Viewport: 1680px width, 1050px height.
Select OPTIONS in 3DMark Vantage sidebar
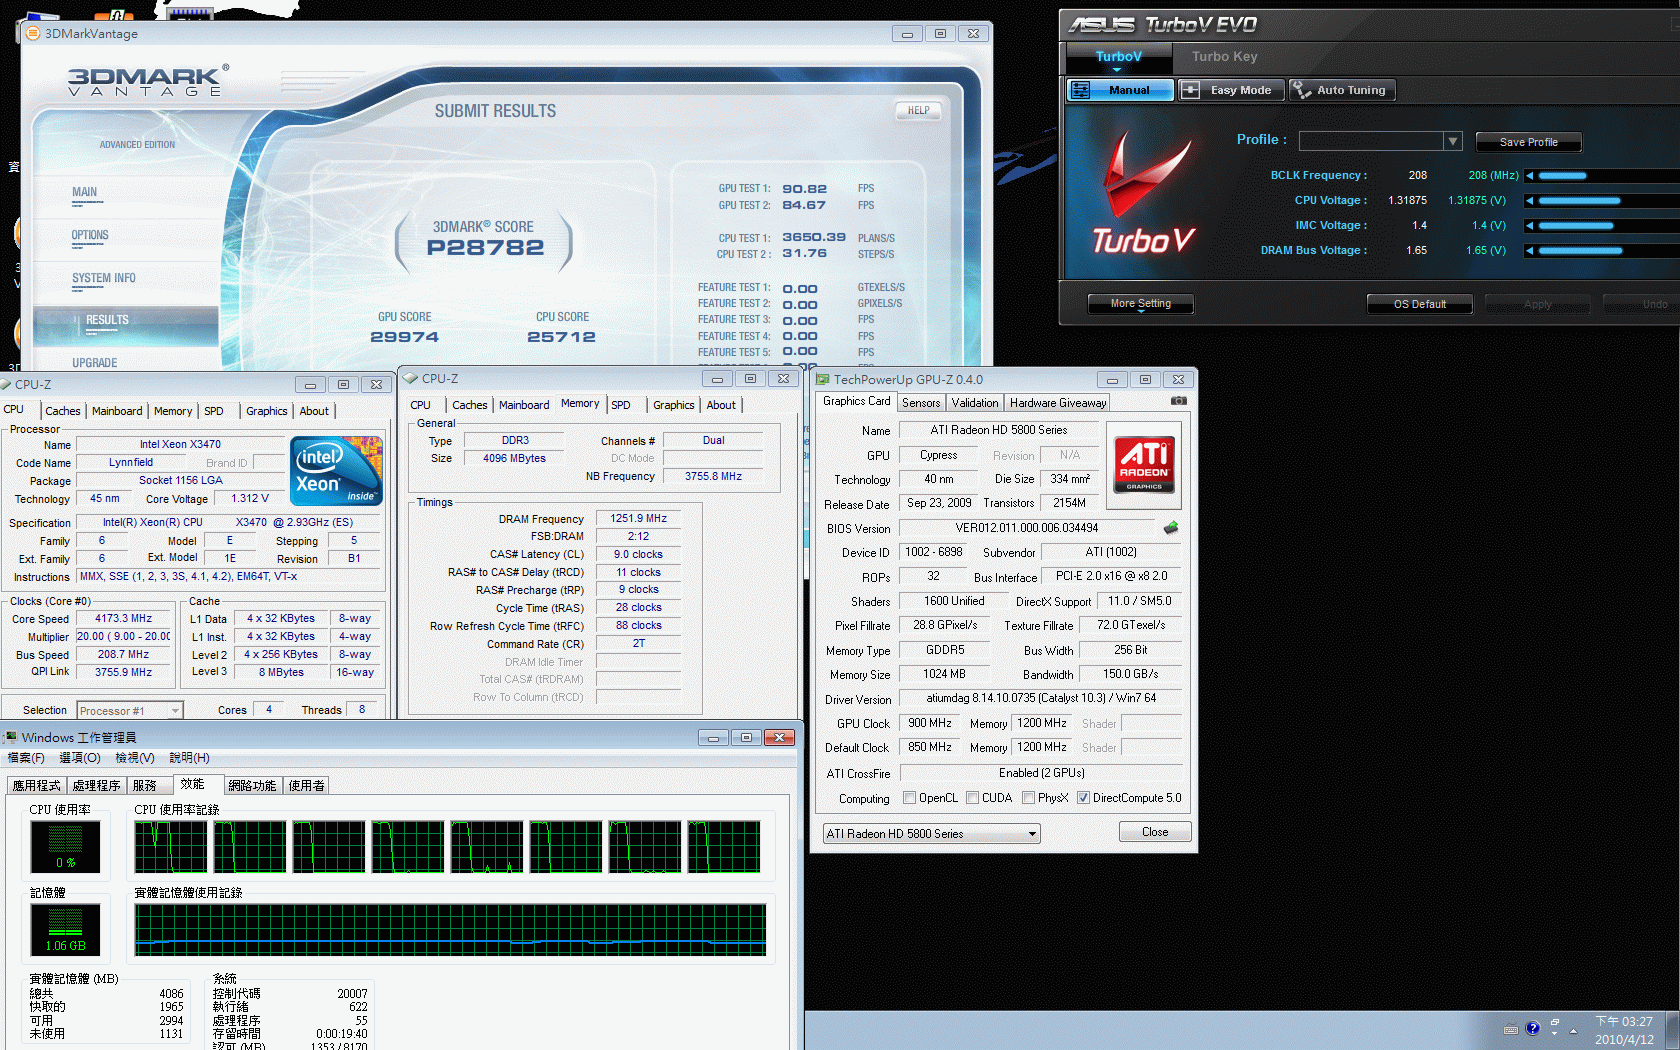(90, 236)
